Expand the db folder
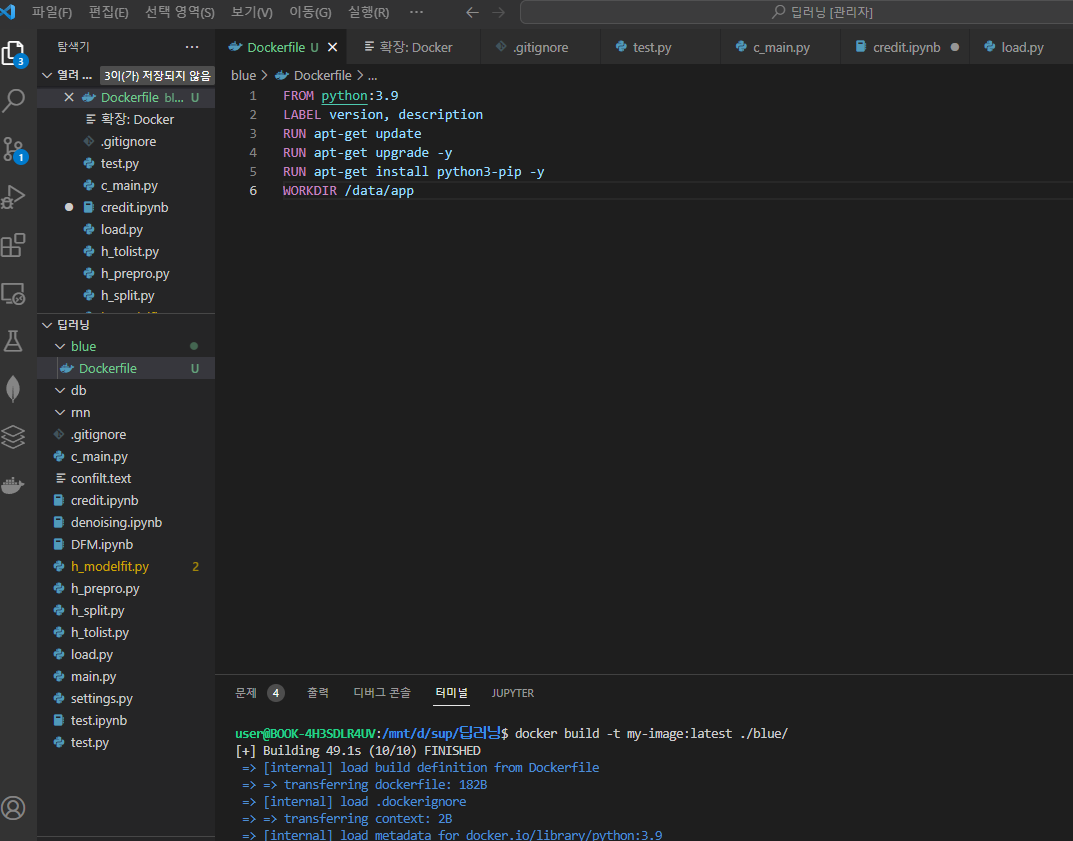This screenshot has width=1073, height=841. 78,390
